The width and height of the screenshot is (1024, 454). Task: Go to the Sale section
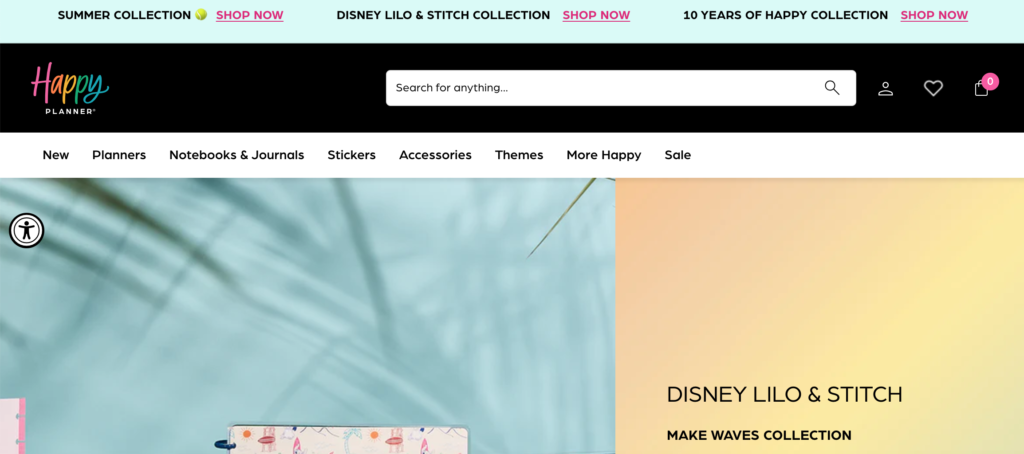pyautogui.click(x=677, y=155)
